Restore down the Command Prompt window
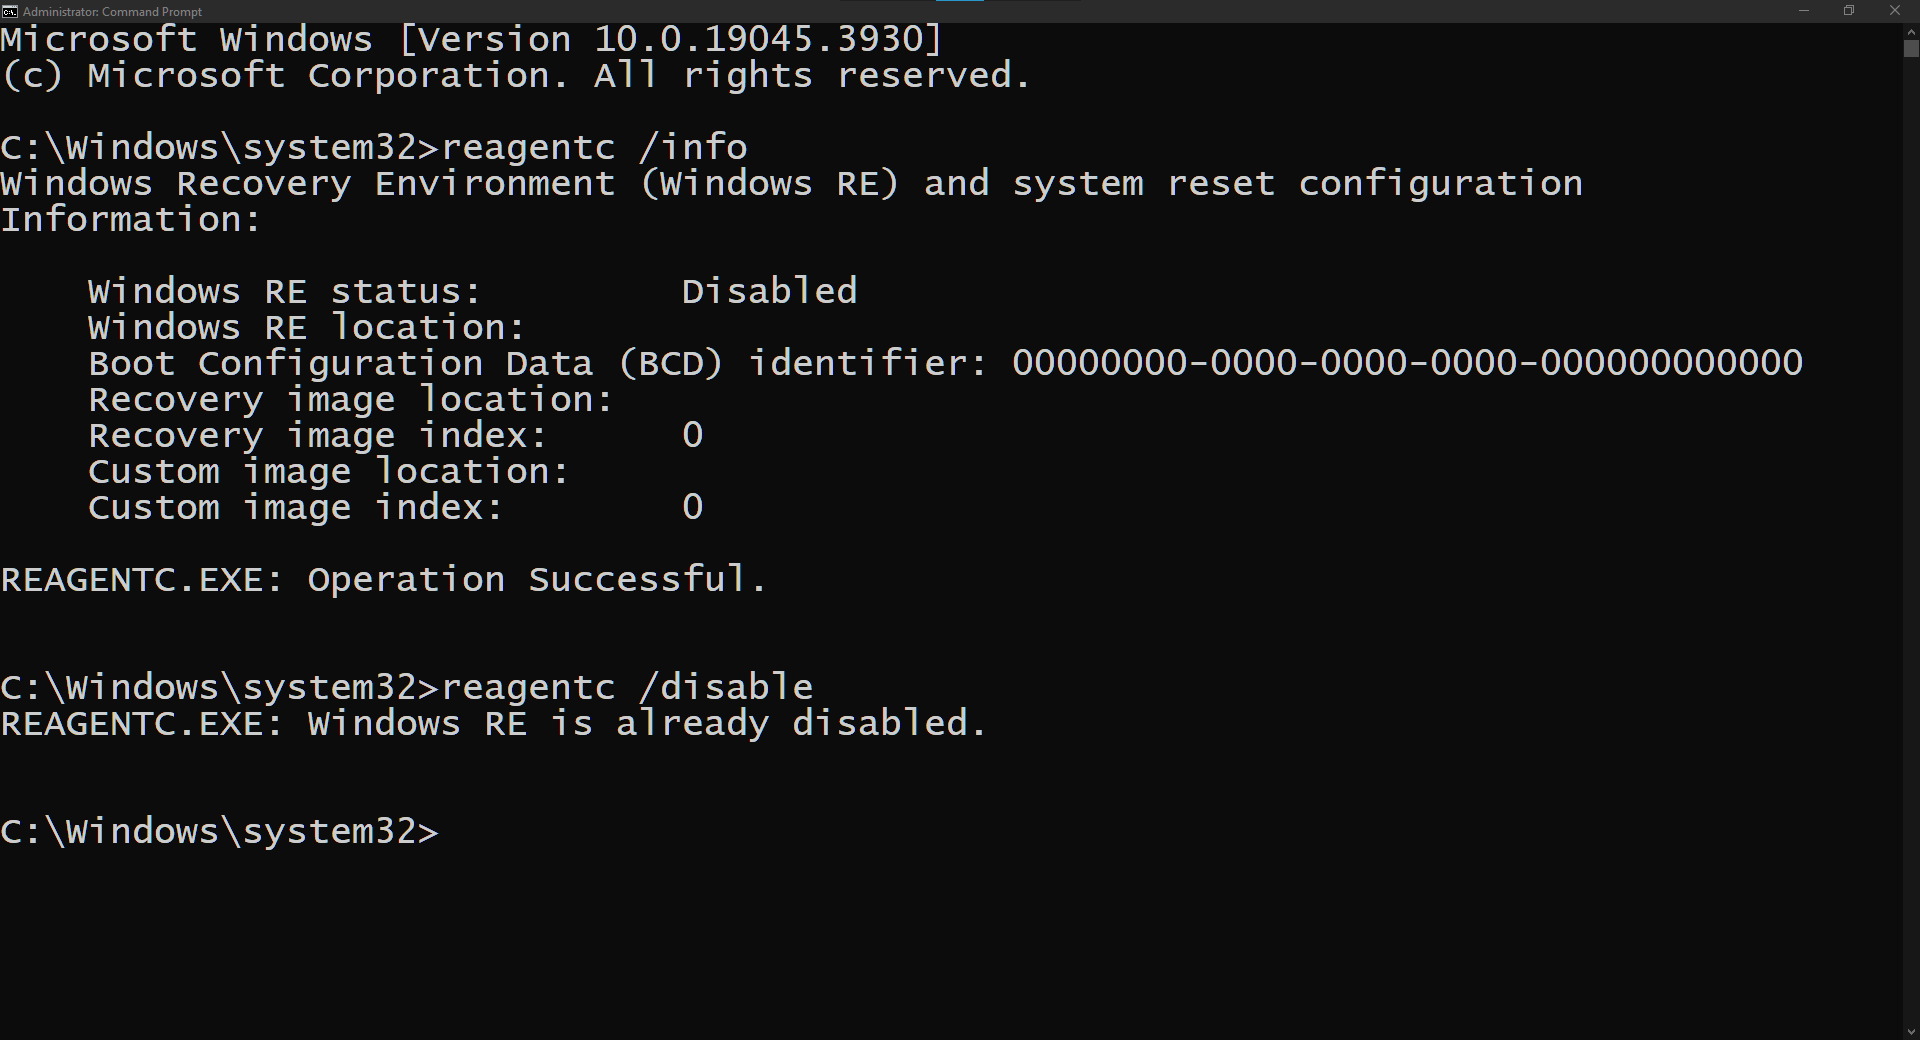This screenshot has width=1920, height=1040. 1849,11
